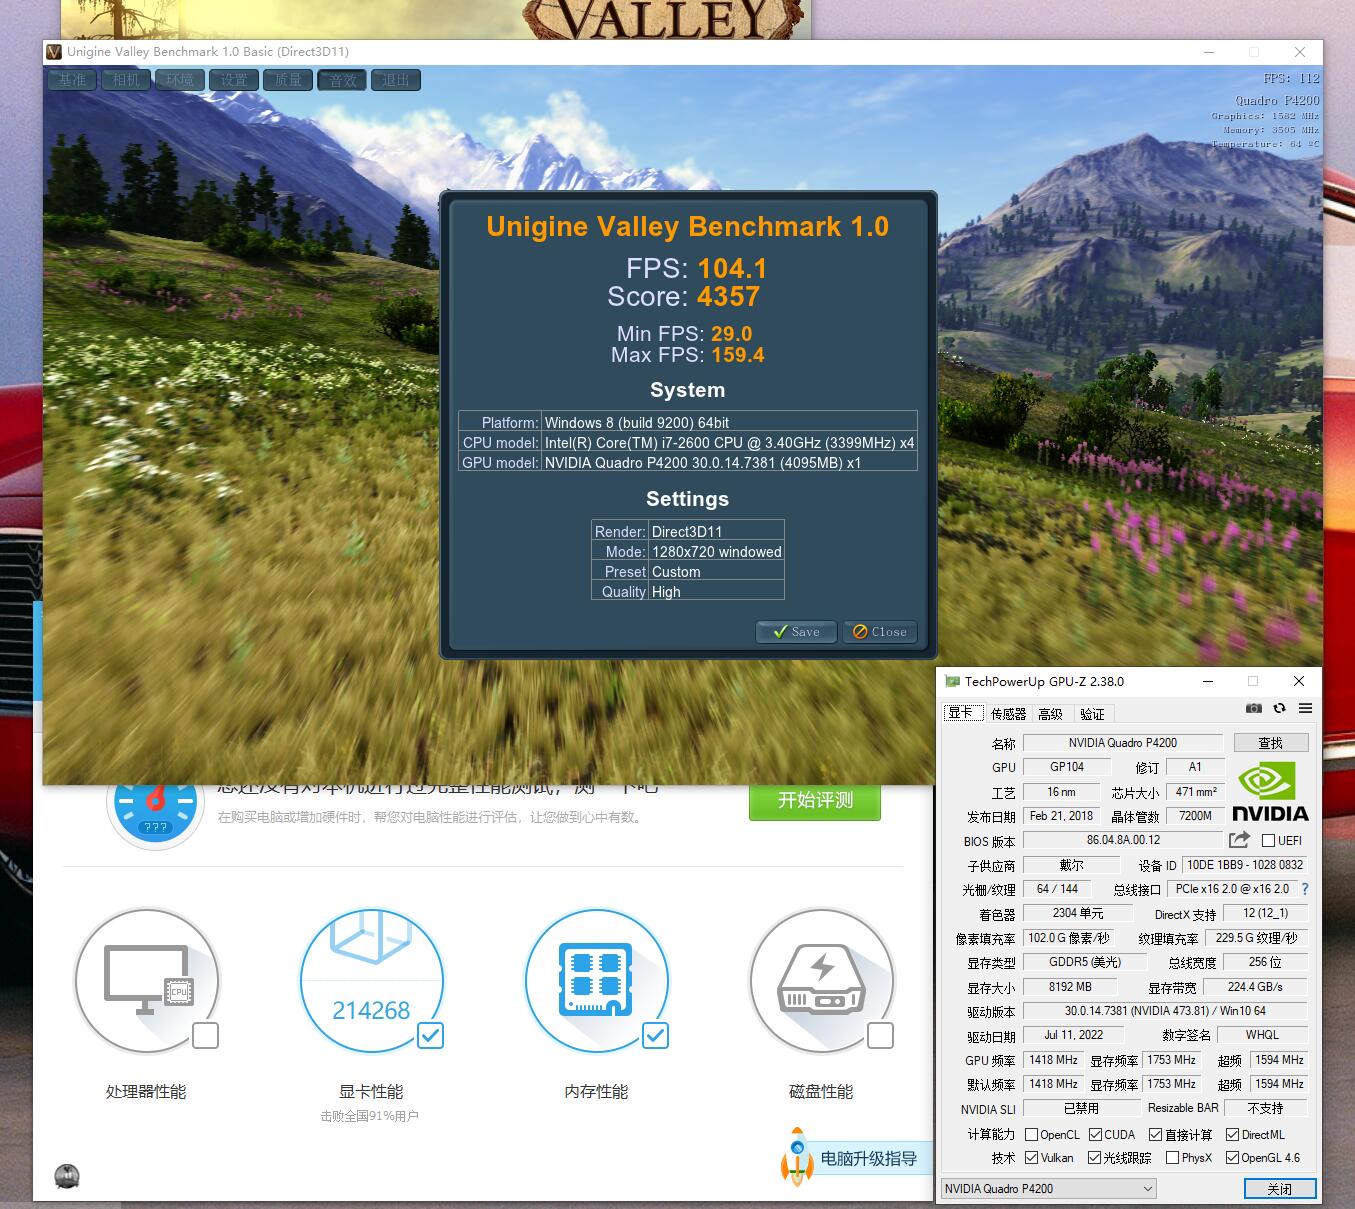Toggle the UEFI checkbox
Viewport: 1355px width, 1209px height.
tap(1268, 841)
